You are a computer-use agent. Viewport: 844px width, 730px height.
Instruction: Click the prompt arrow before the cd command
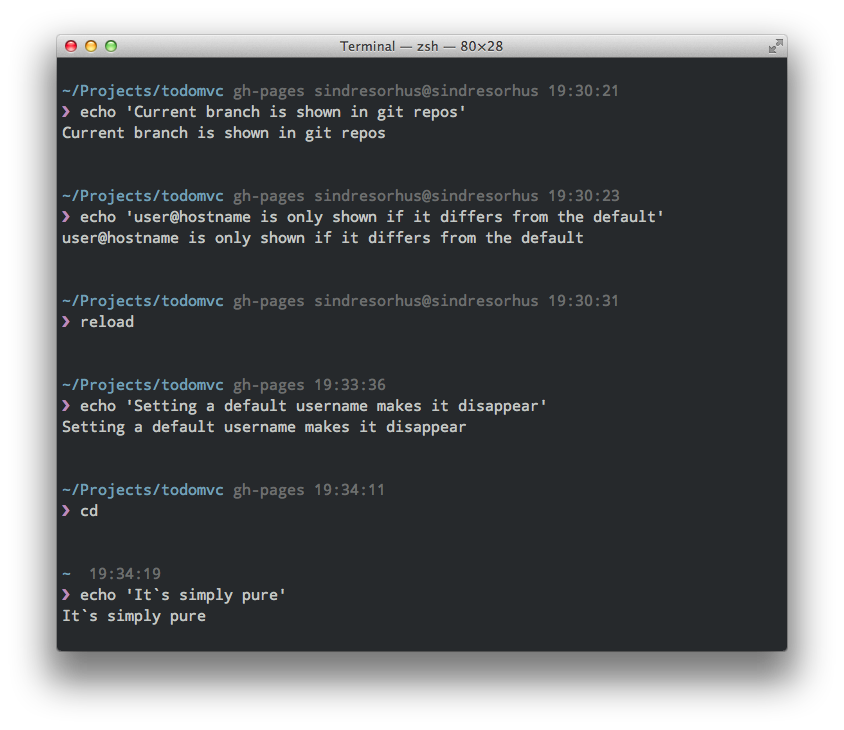(67, 511)
